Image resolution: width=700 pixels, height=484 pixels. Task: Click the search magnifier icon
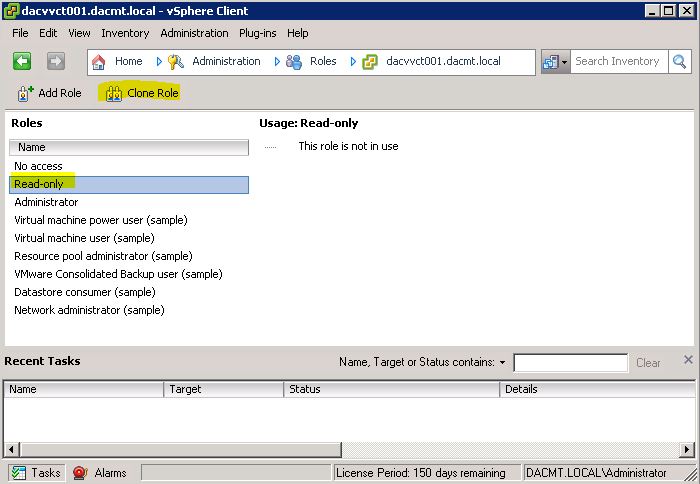[679, 61]
